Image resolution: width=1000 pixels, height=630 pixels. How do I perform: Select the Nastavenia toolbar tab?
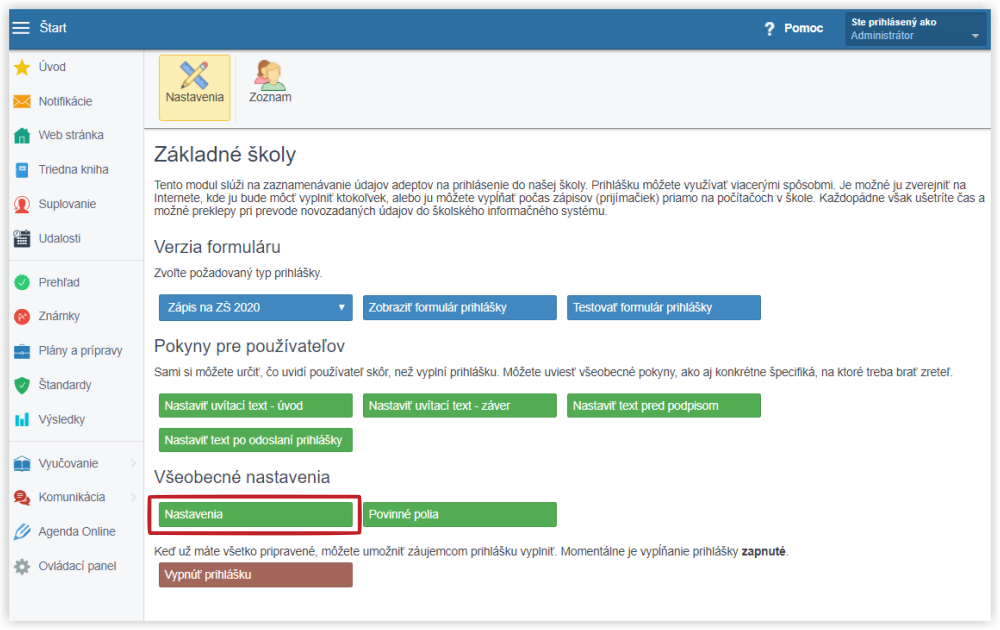(x=195, y=82)
